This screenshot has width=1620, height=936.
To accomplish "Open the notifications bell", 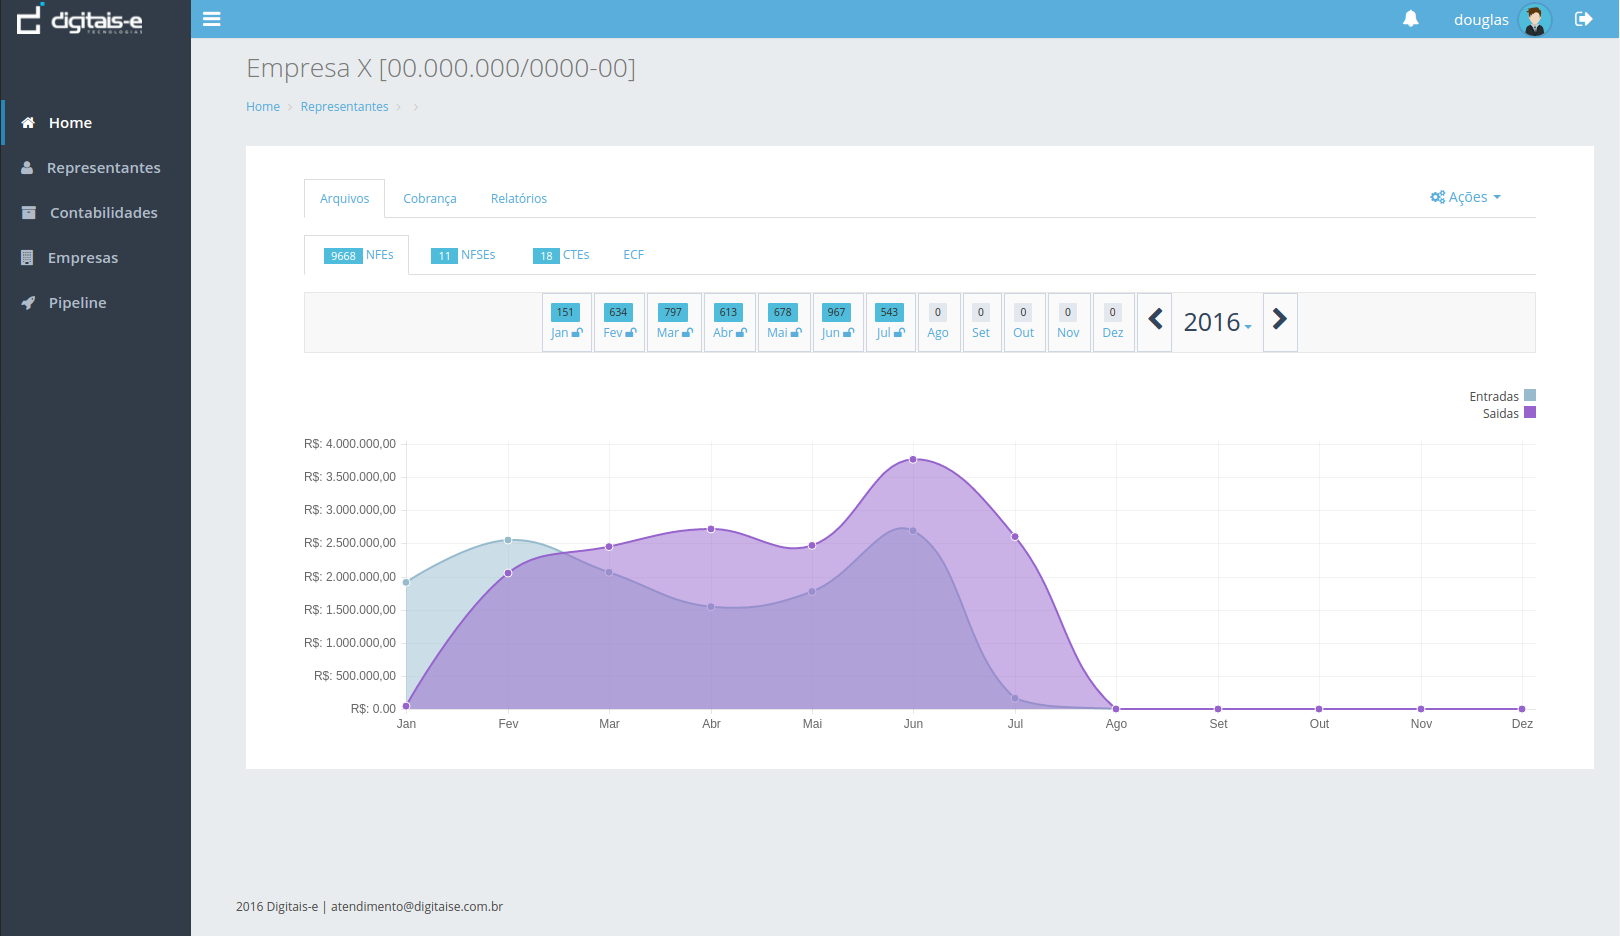I will pyautogui.click(x=1410, y=19).
